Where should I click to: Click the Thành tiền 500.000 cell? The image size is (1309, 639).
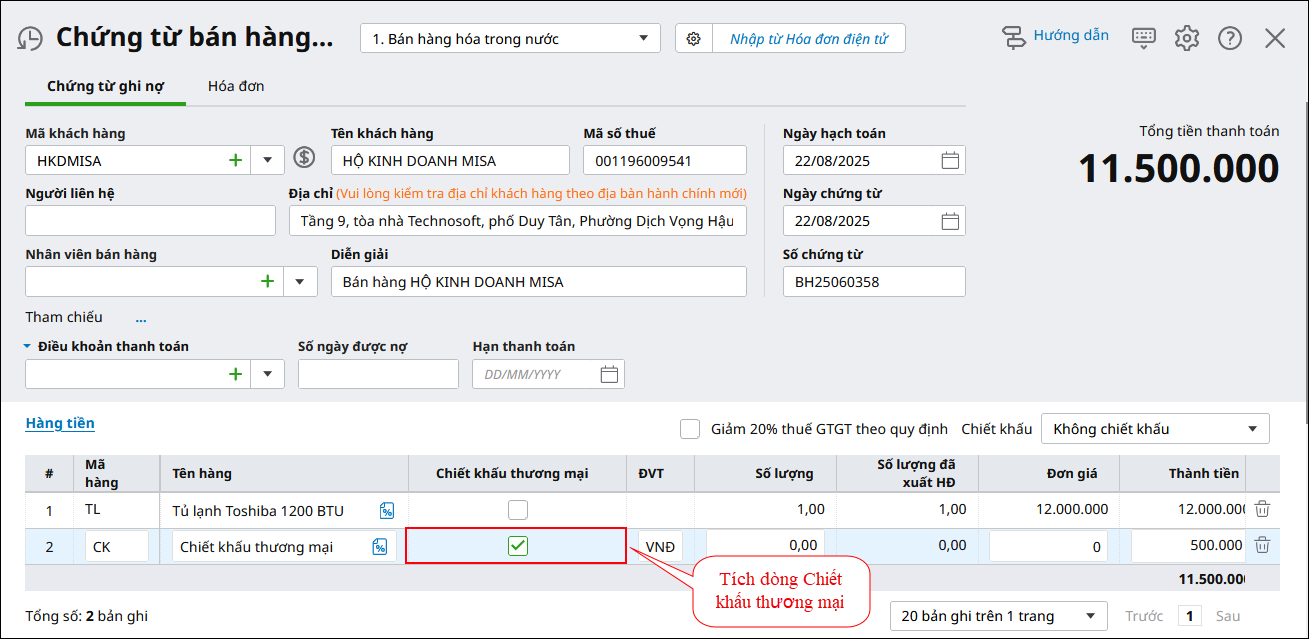[1189, 546]
